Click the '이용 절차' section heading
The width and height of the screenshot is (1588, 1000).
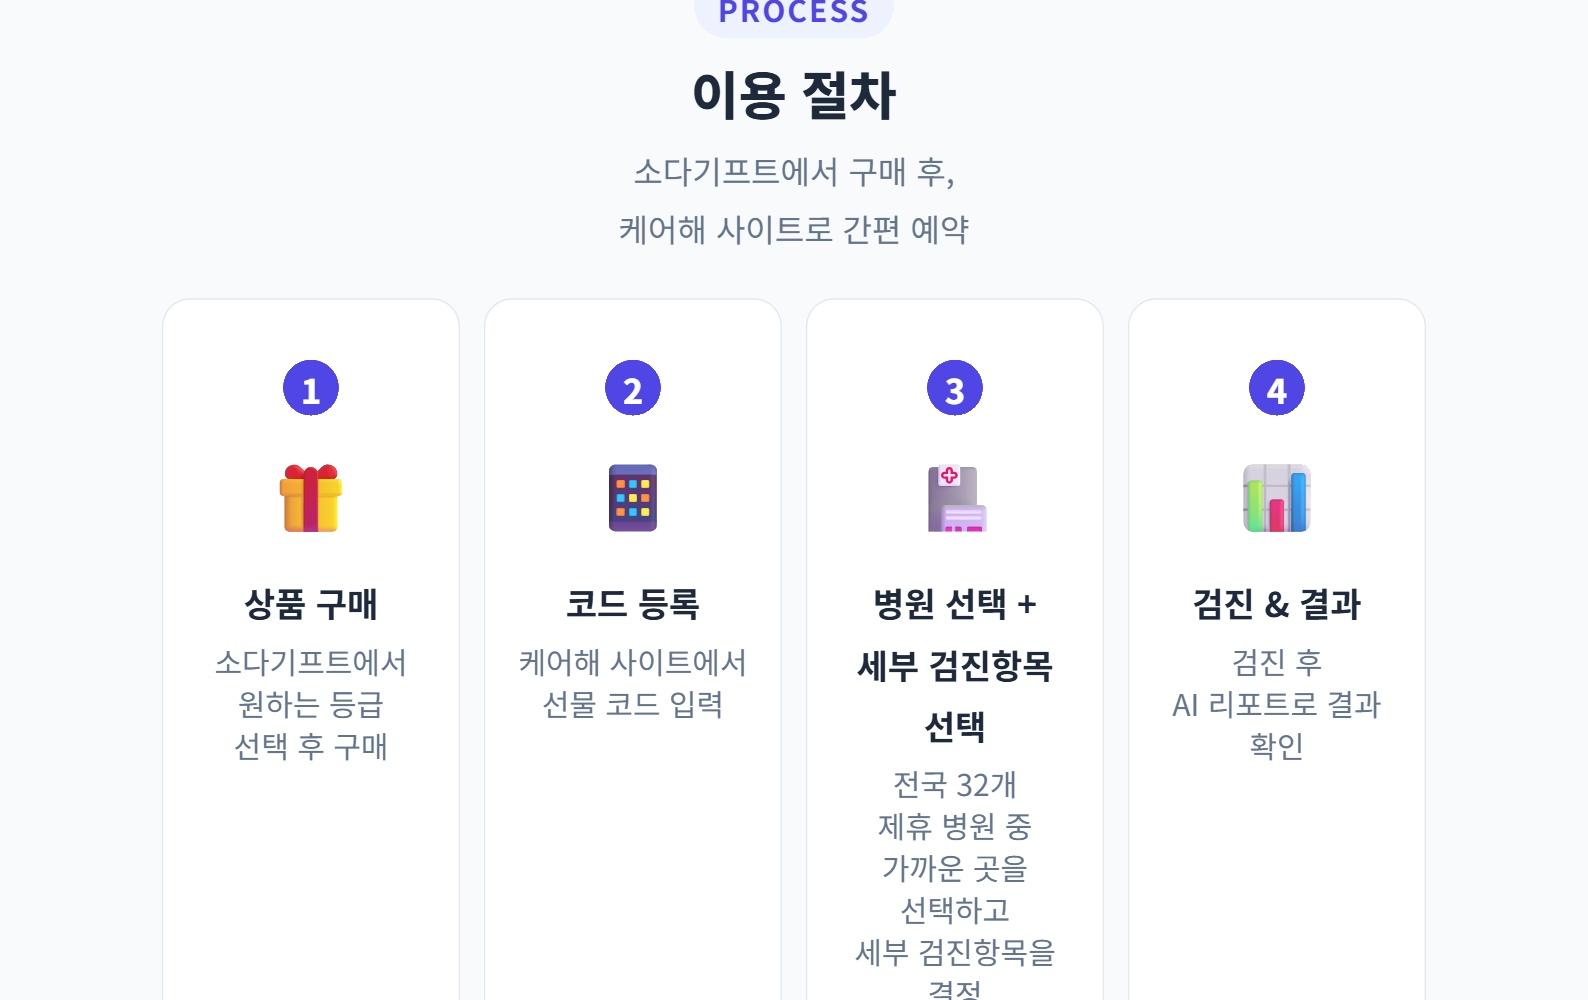[794, 96]
